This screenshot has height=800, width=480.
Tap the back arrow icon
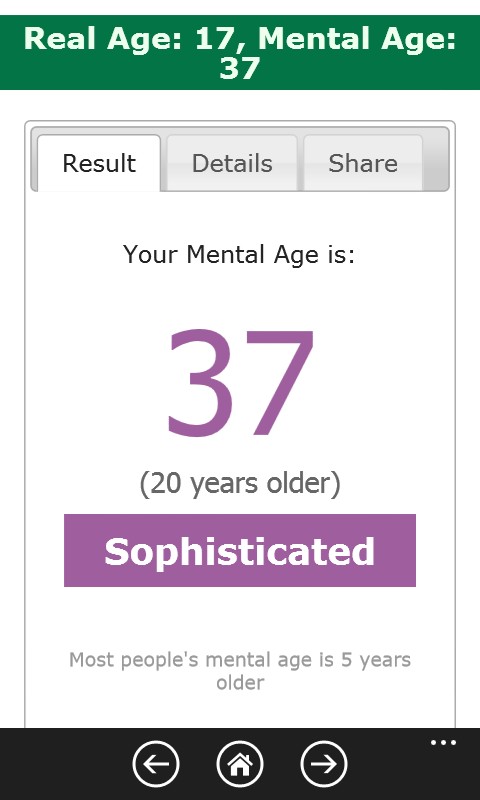[x=156, y=764]
